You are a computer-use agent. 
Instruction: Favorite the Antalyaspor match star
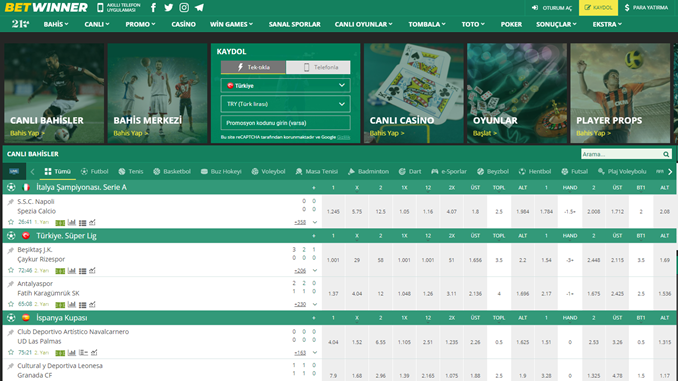pos(11,304)
